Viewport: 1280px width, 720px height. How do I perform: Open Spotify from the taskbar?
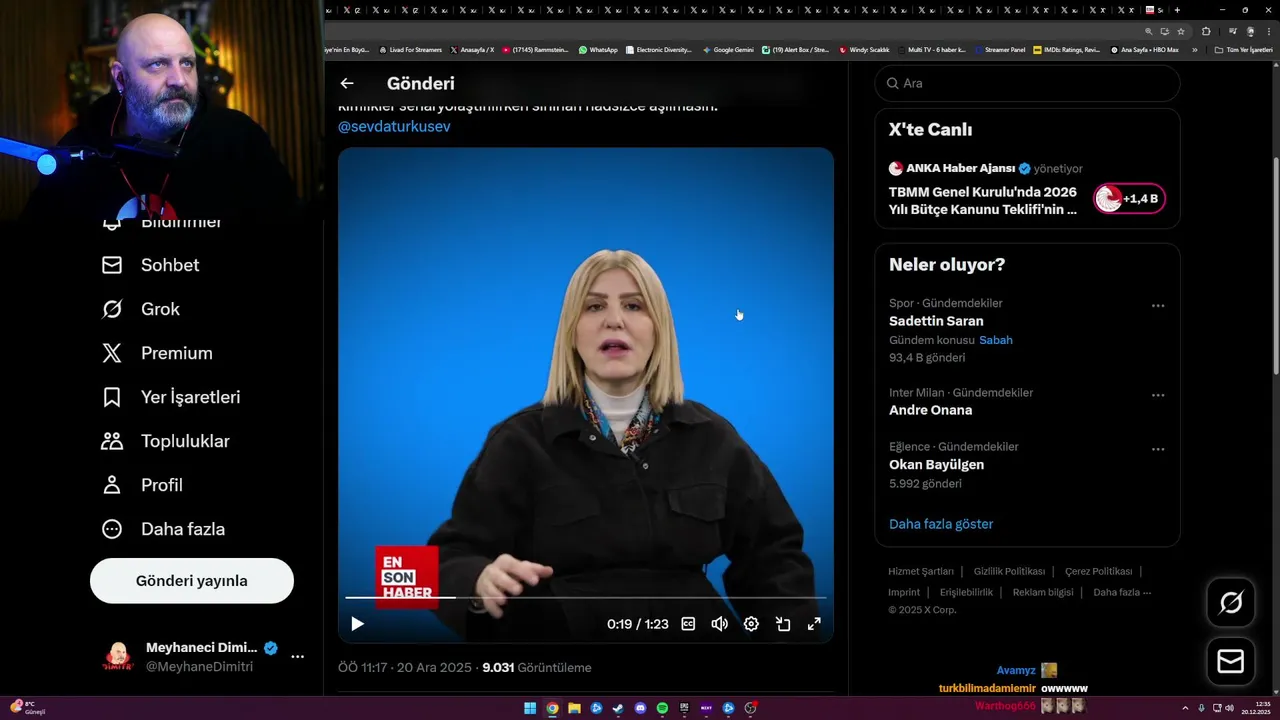pyautogui.click(x=662, y=708)
